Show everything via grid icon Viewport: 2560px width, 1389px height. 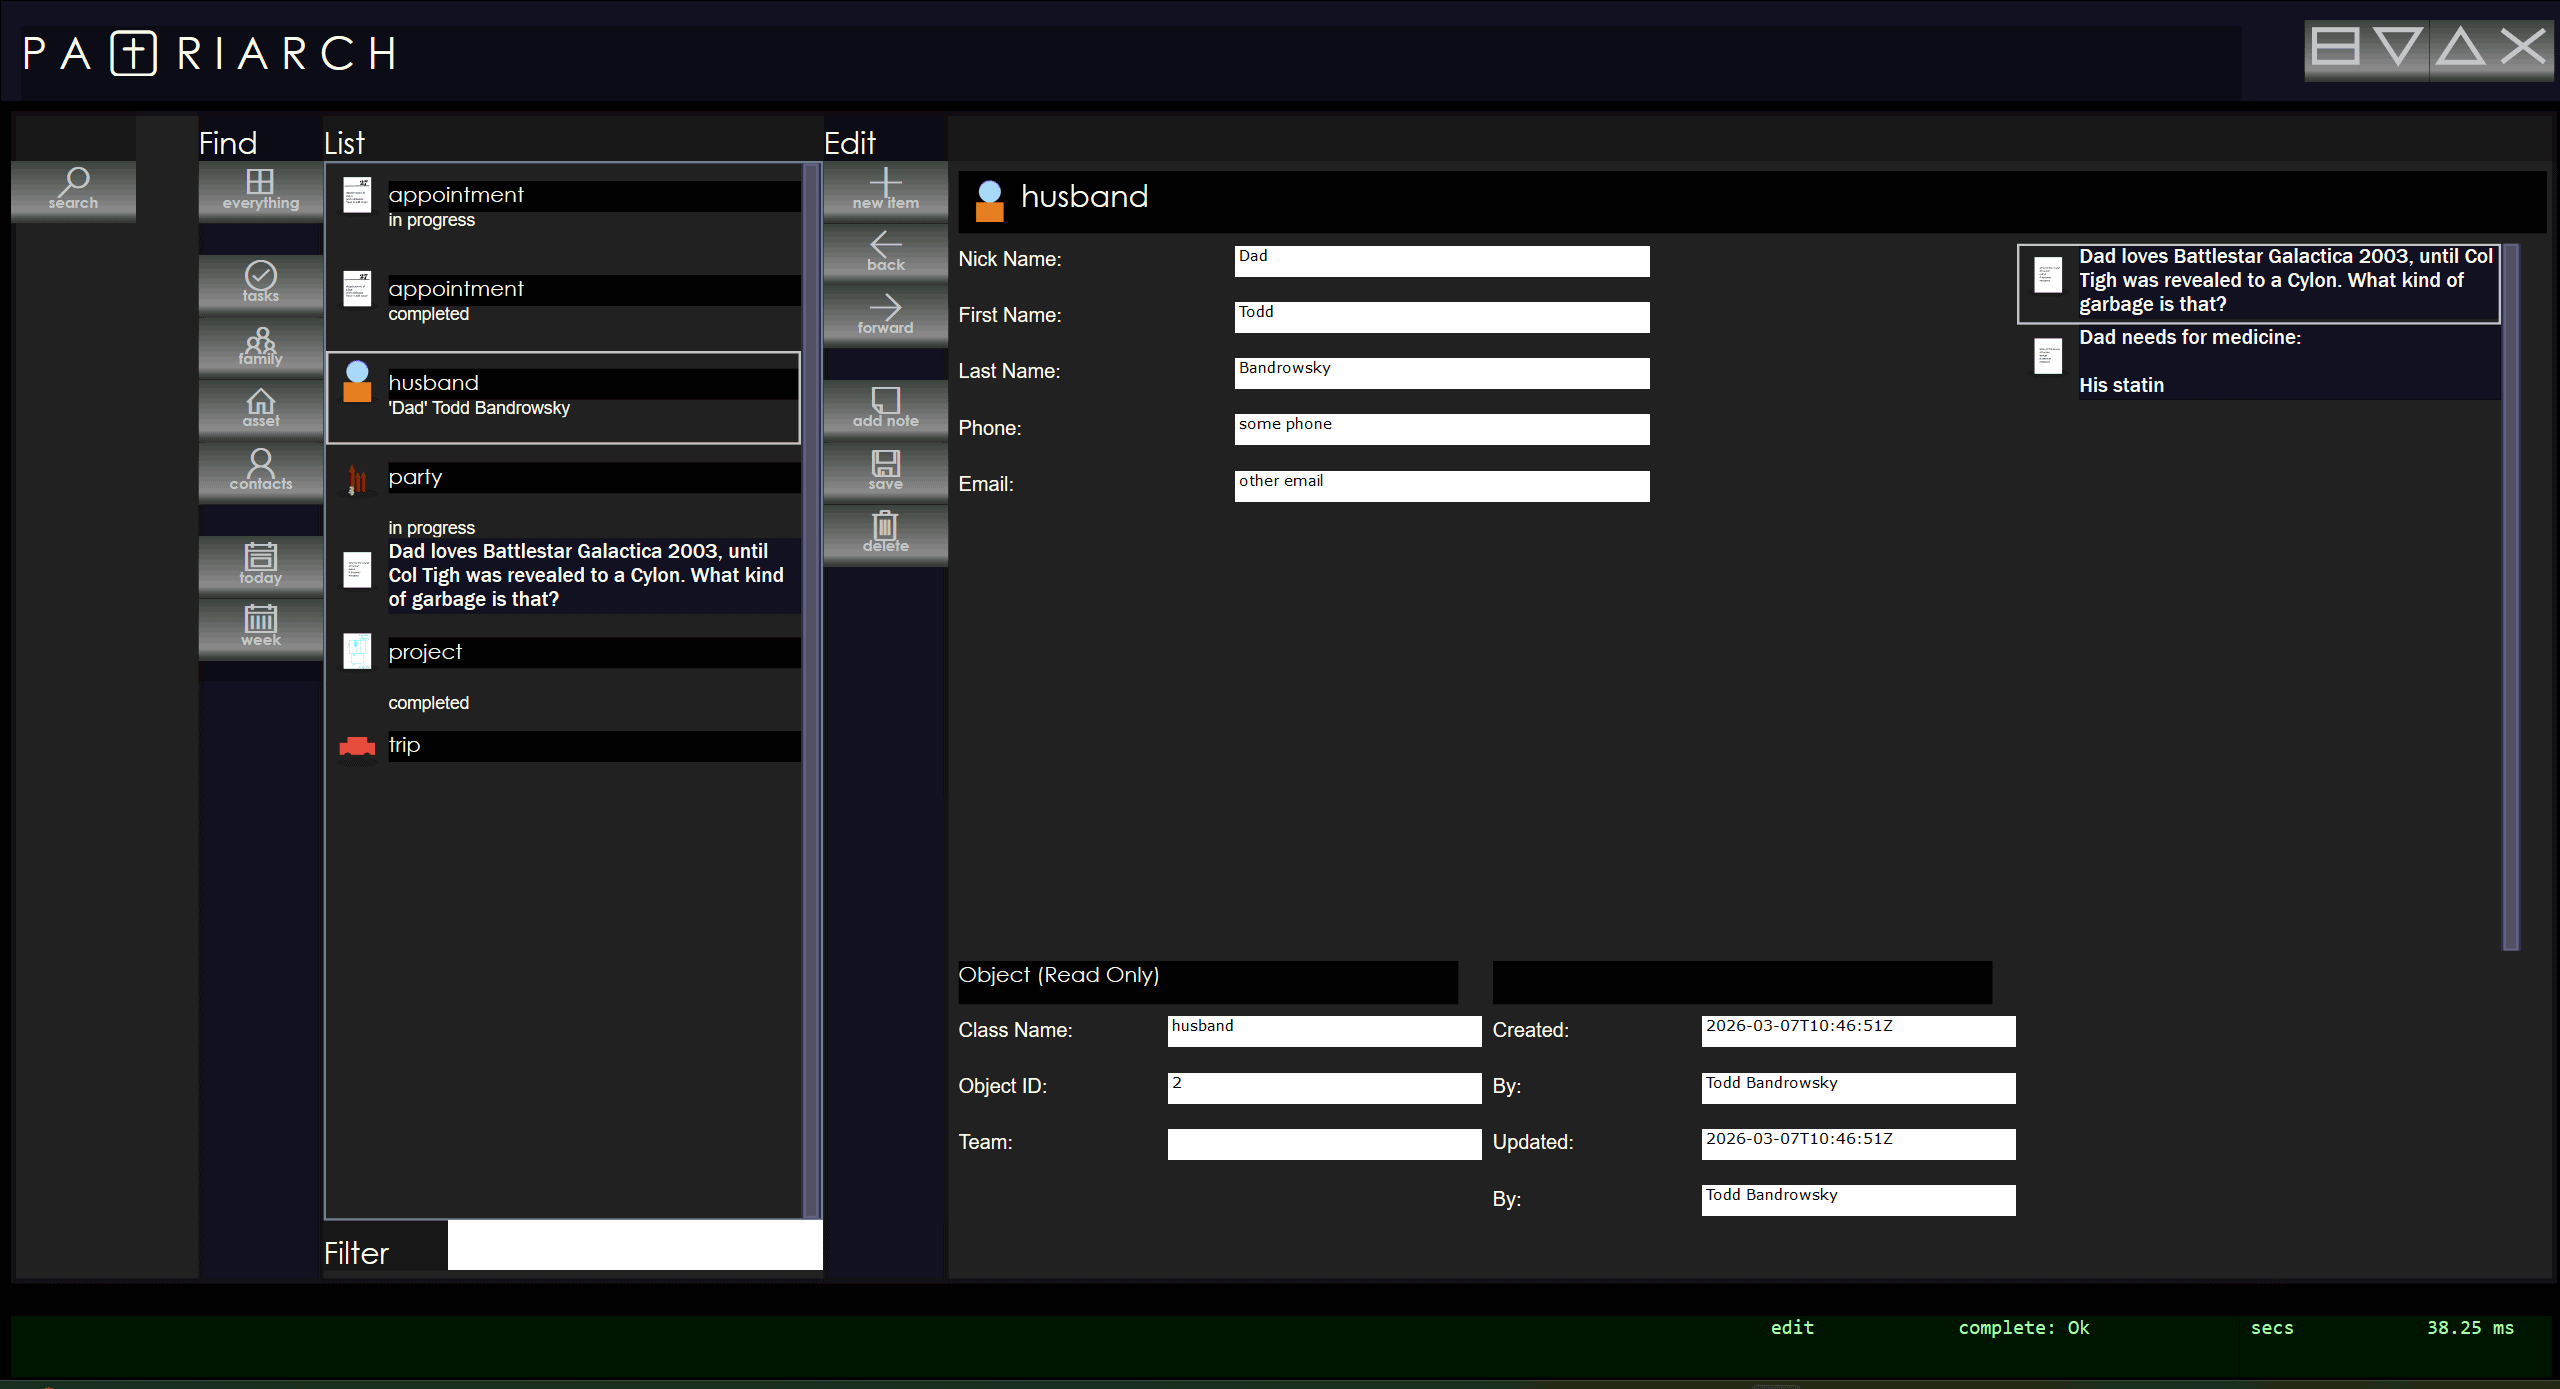260,188
